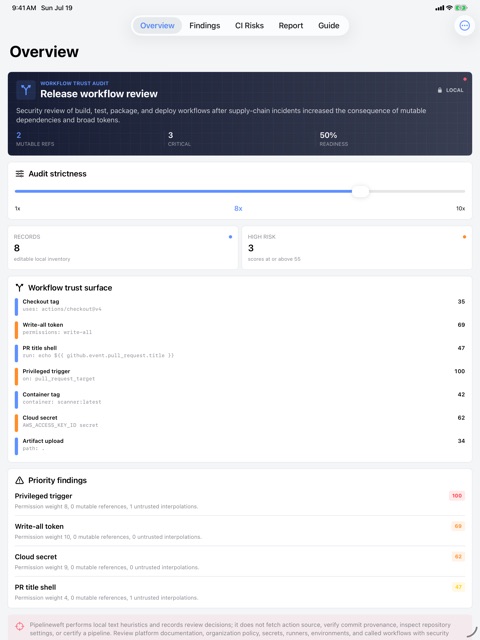Open Privileged trigger priority finding
This screenshot has height=640, width=480.
(x=240, y=501)
